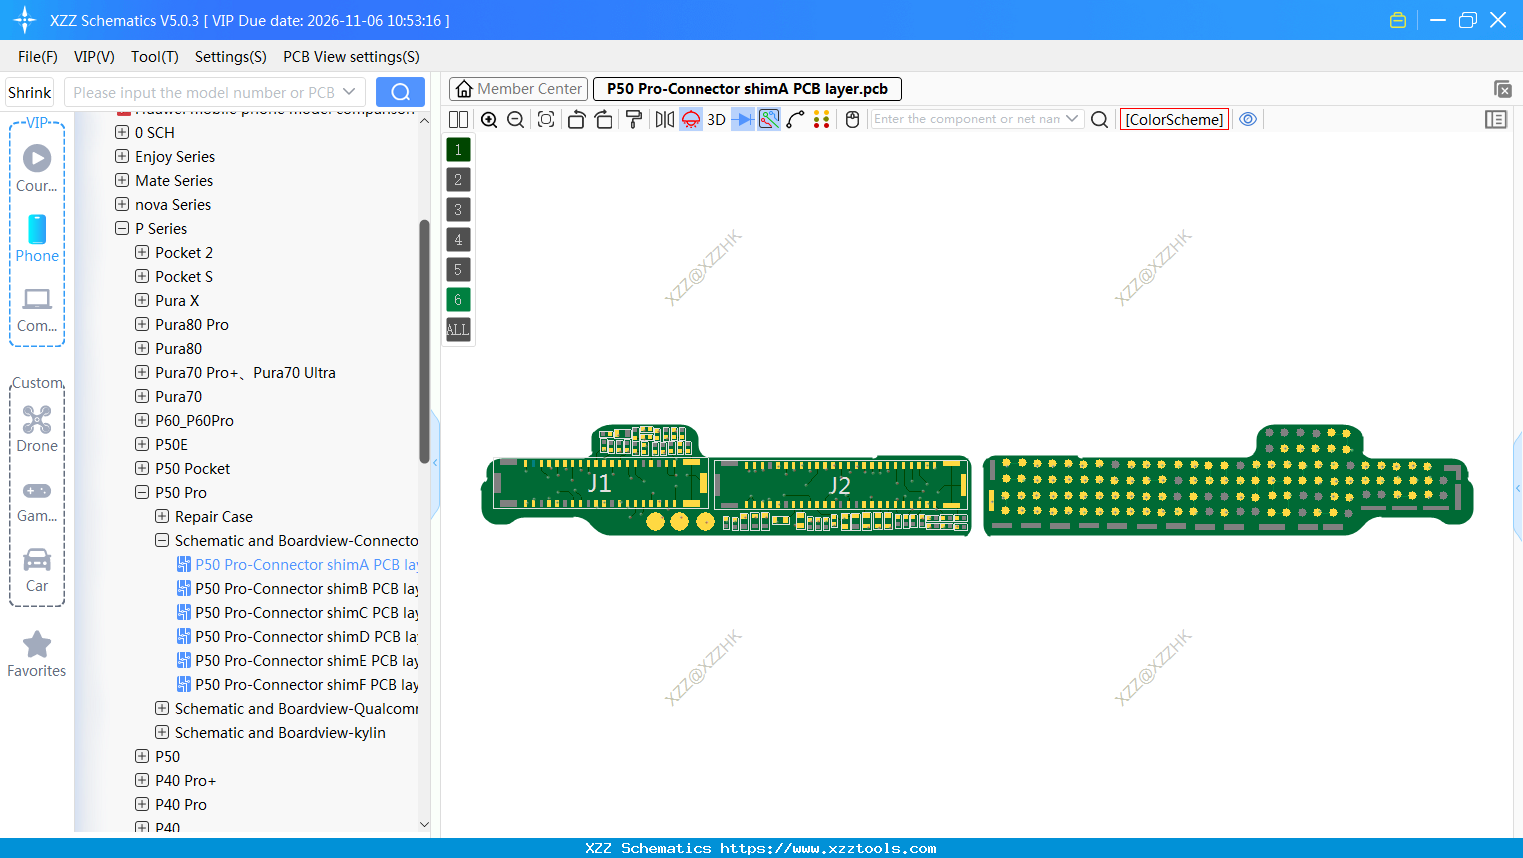The height and width of the screenshot is (858, 1523).
Task: Enable the ALL layers button
Action: point(458,329)
